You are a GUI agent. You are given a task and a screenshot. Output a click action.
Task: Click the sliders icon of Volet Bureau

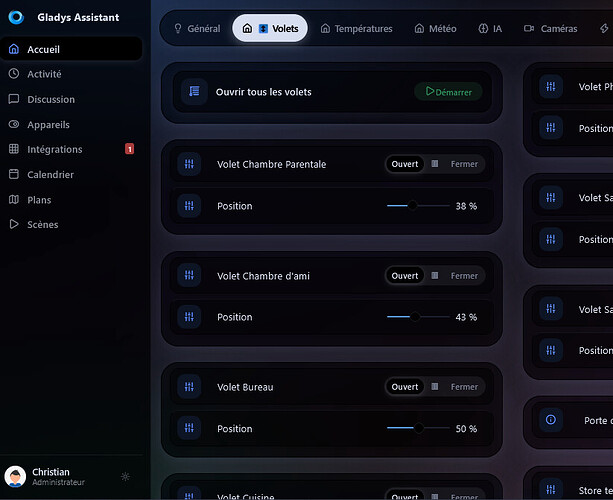click(x=189, y=387)
